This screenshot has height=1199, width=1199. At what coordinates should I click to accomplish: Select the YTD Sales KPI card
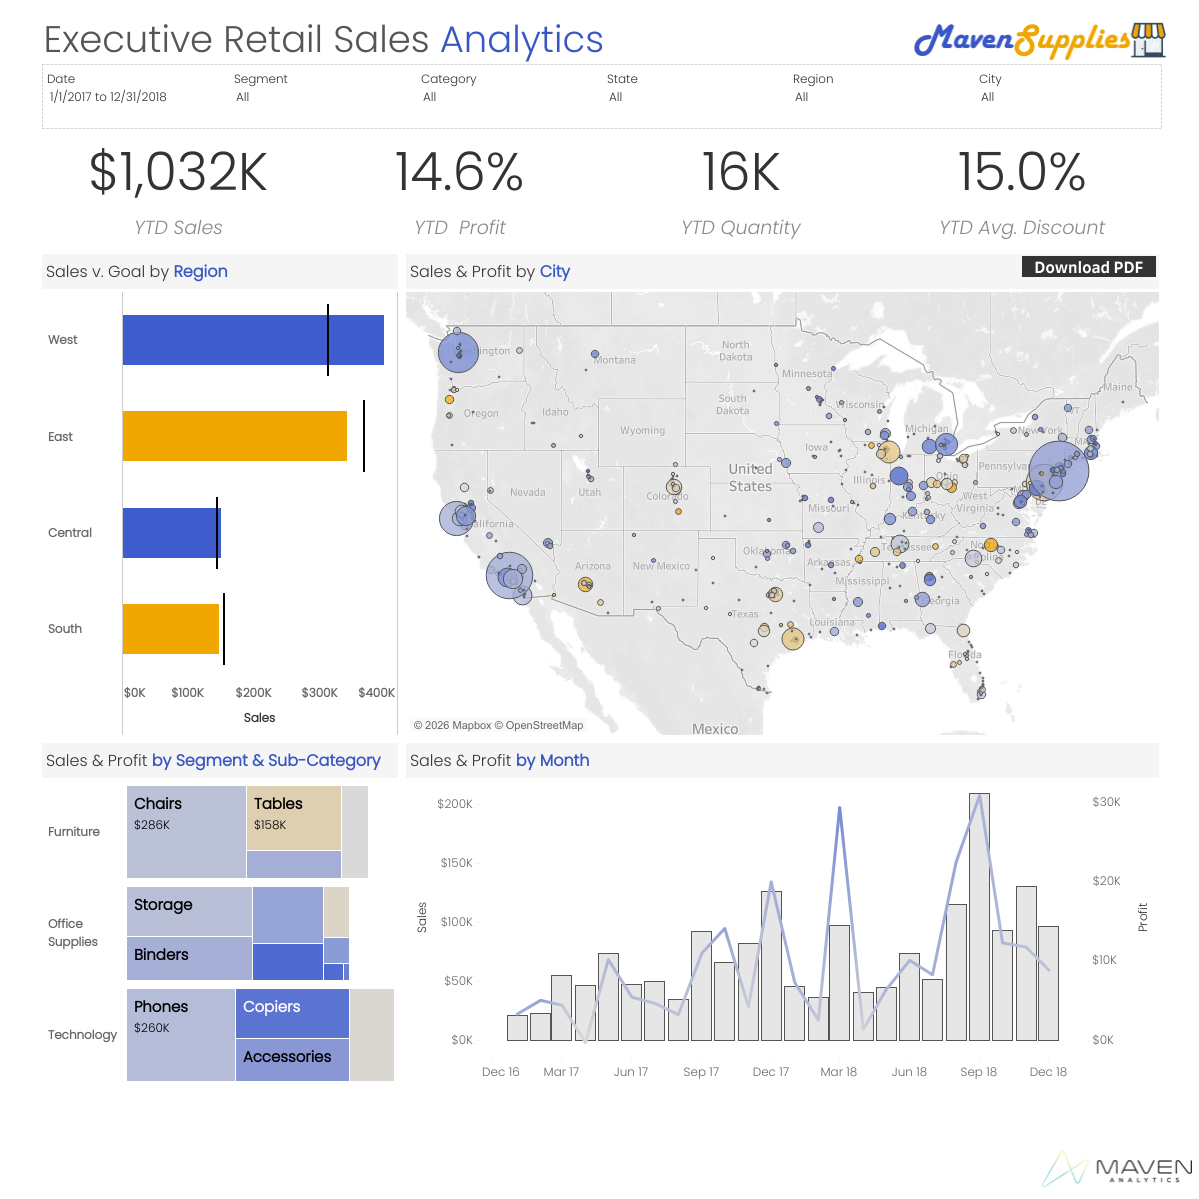[x=178, y=190]
